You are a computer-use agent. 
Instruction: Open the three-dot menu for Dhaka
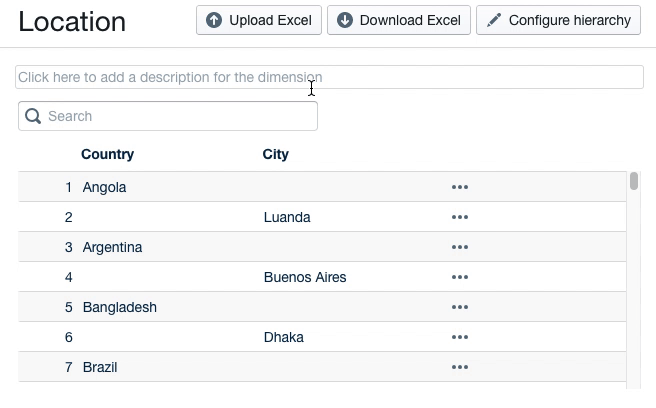[x=460, y=337]
